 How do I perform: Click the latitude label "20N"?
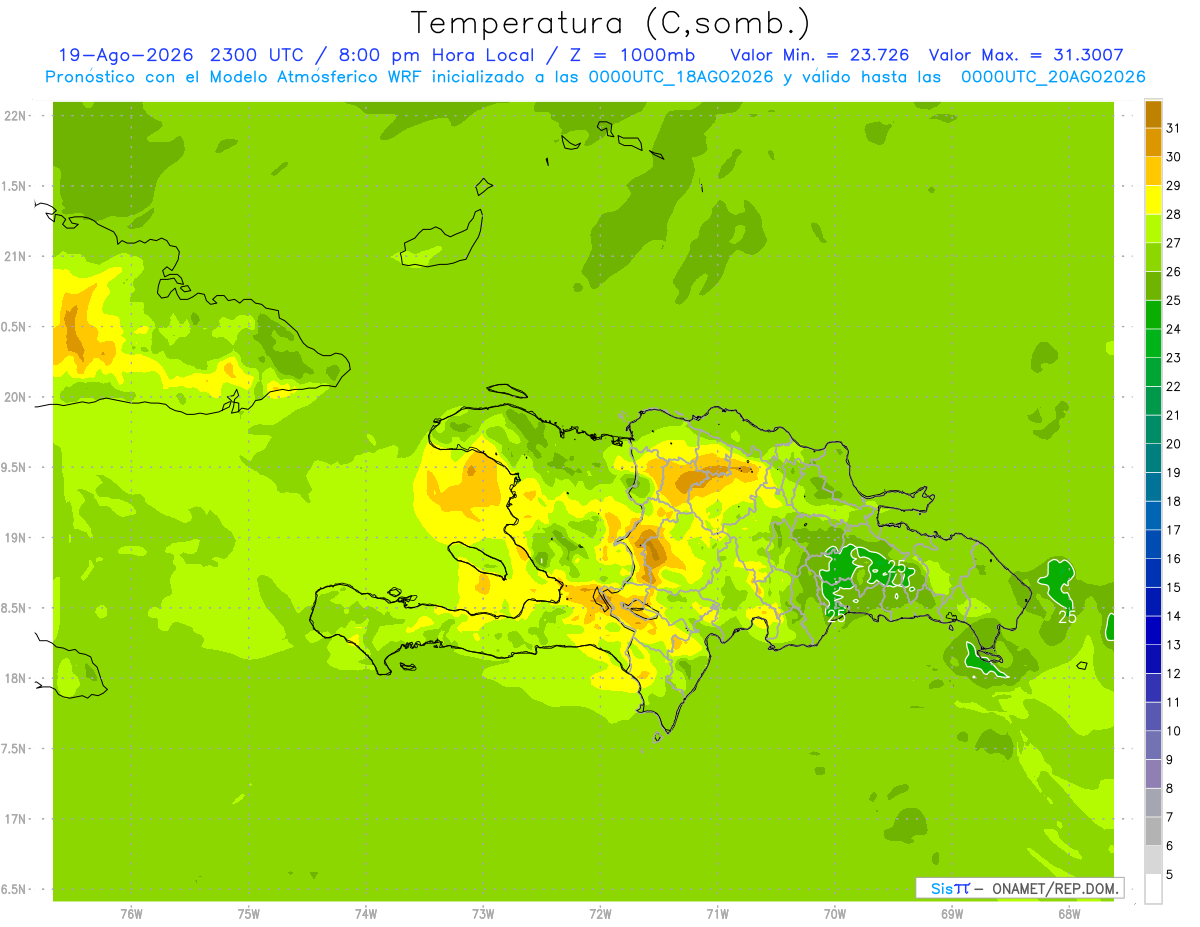[15, 397]
